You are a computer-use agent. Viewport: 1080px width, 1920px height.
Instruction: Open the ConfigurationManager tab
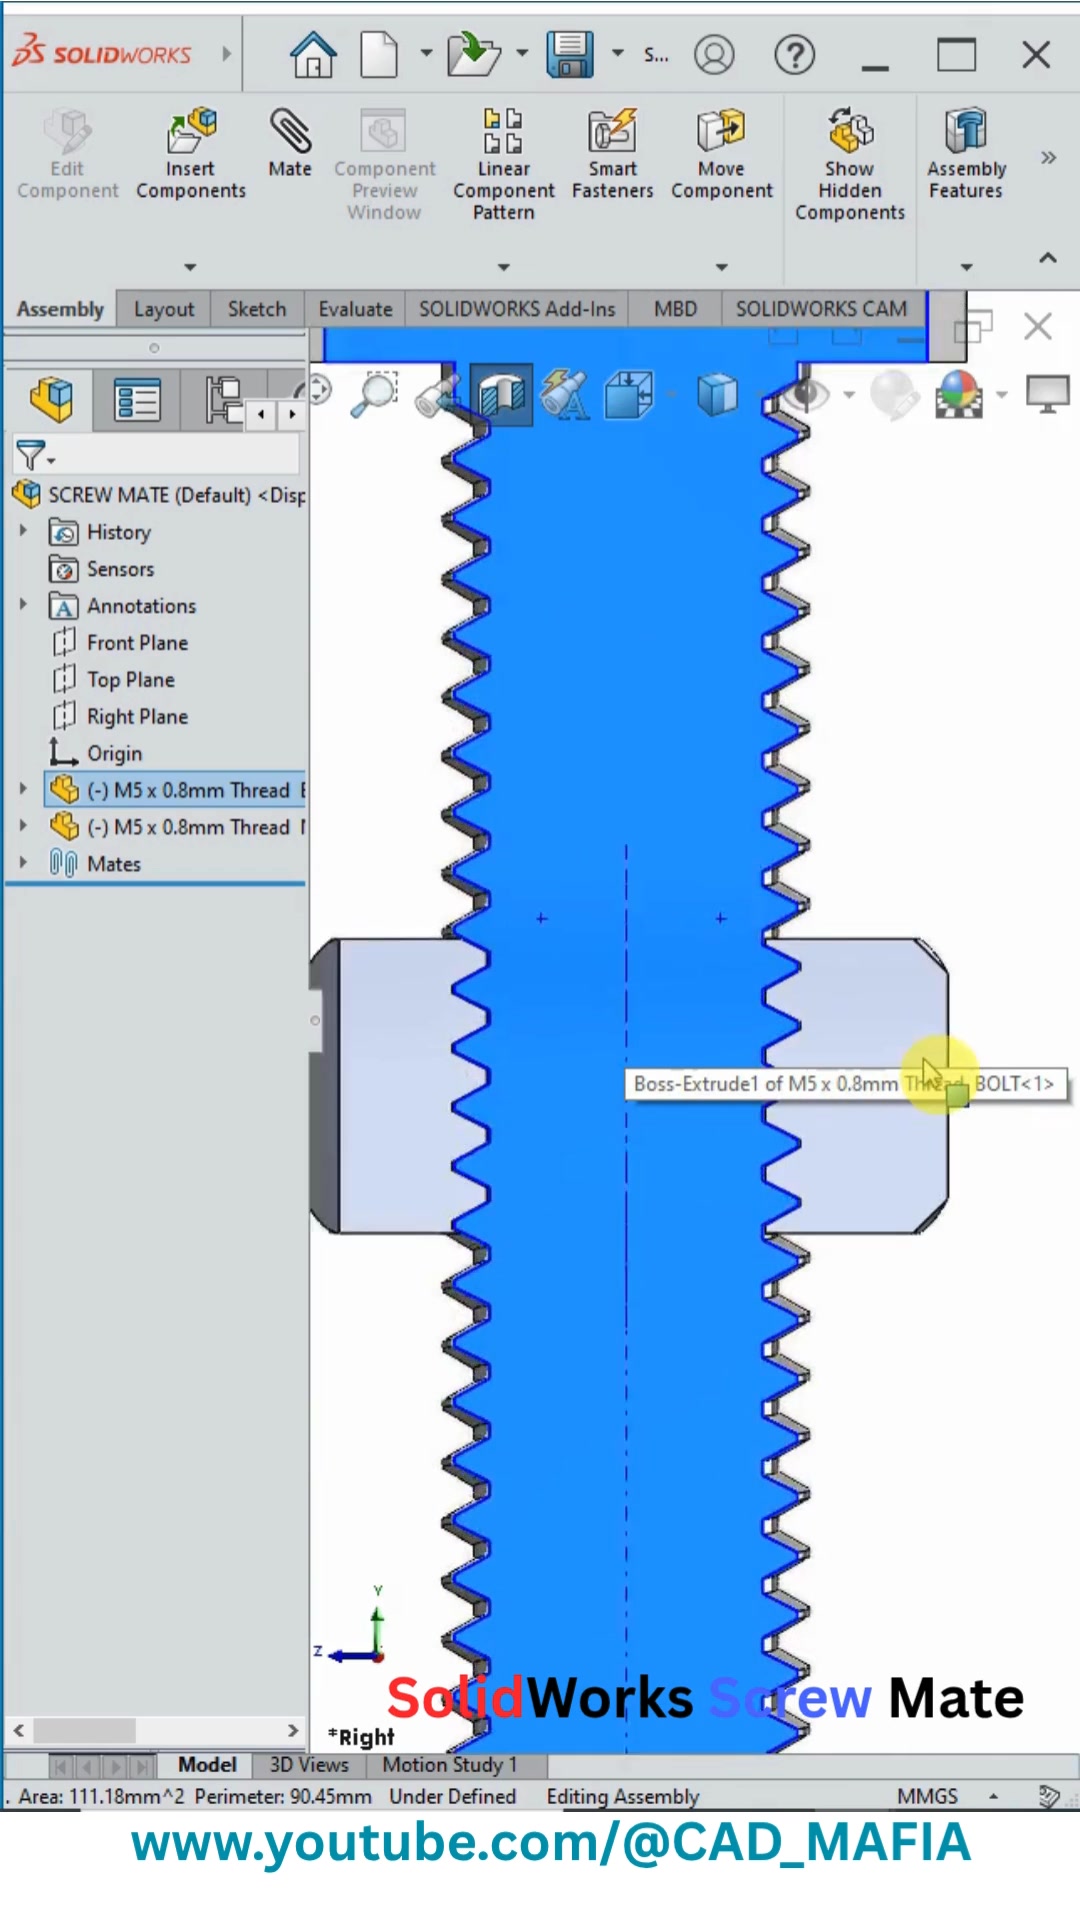(x=223, y=399)
